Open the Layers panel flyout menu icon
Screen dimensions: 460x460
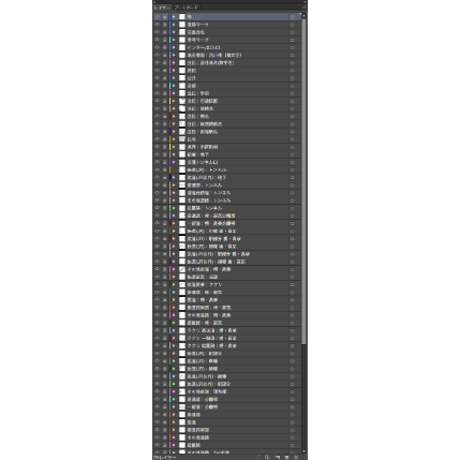pyautogui.click(x=304, y=7)
